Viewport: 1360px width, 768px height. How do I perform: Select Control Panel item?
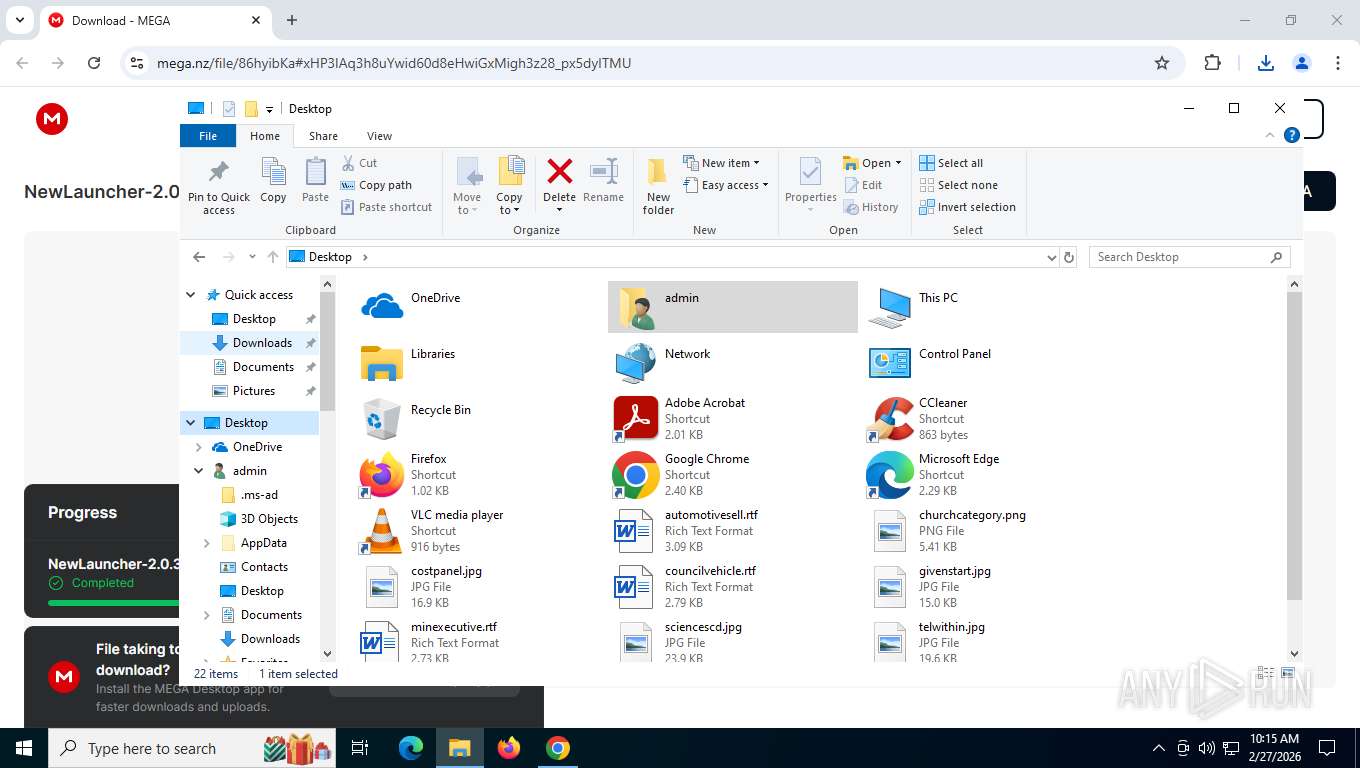pyautogui.click(x=988, y=362)
